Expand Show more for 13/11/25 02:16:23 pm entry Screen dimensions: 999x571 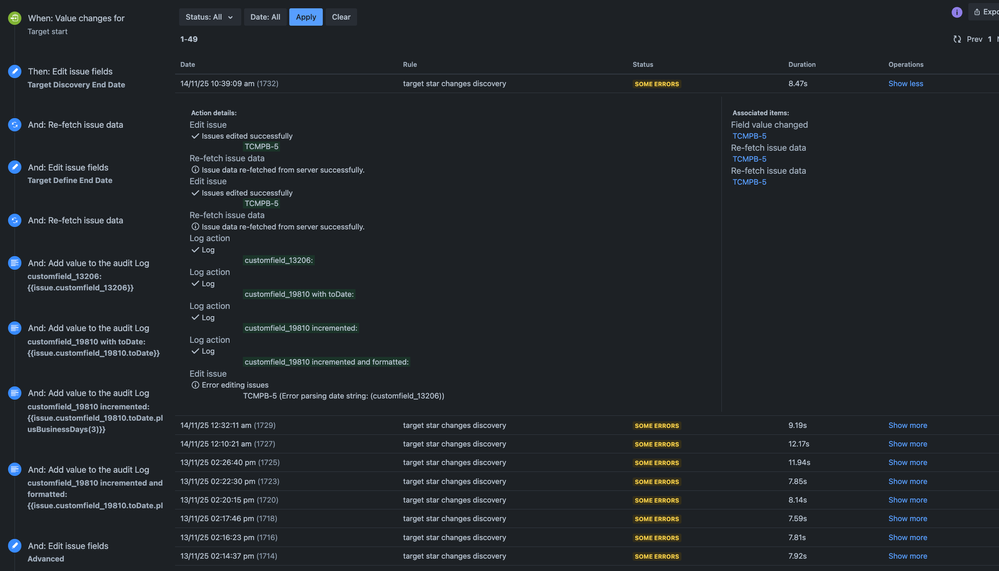pyautogui.click(x=907, y=537)
